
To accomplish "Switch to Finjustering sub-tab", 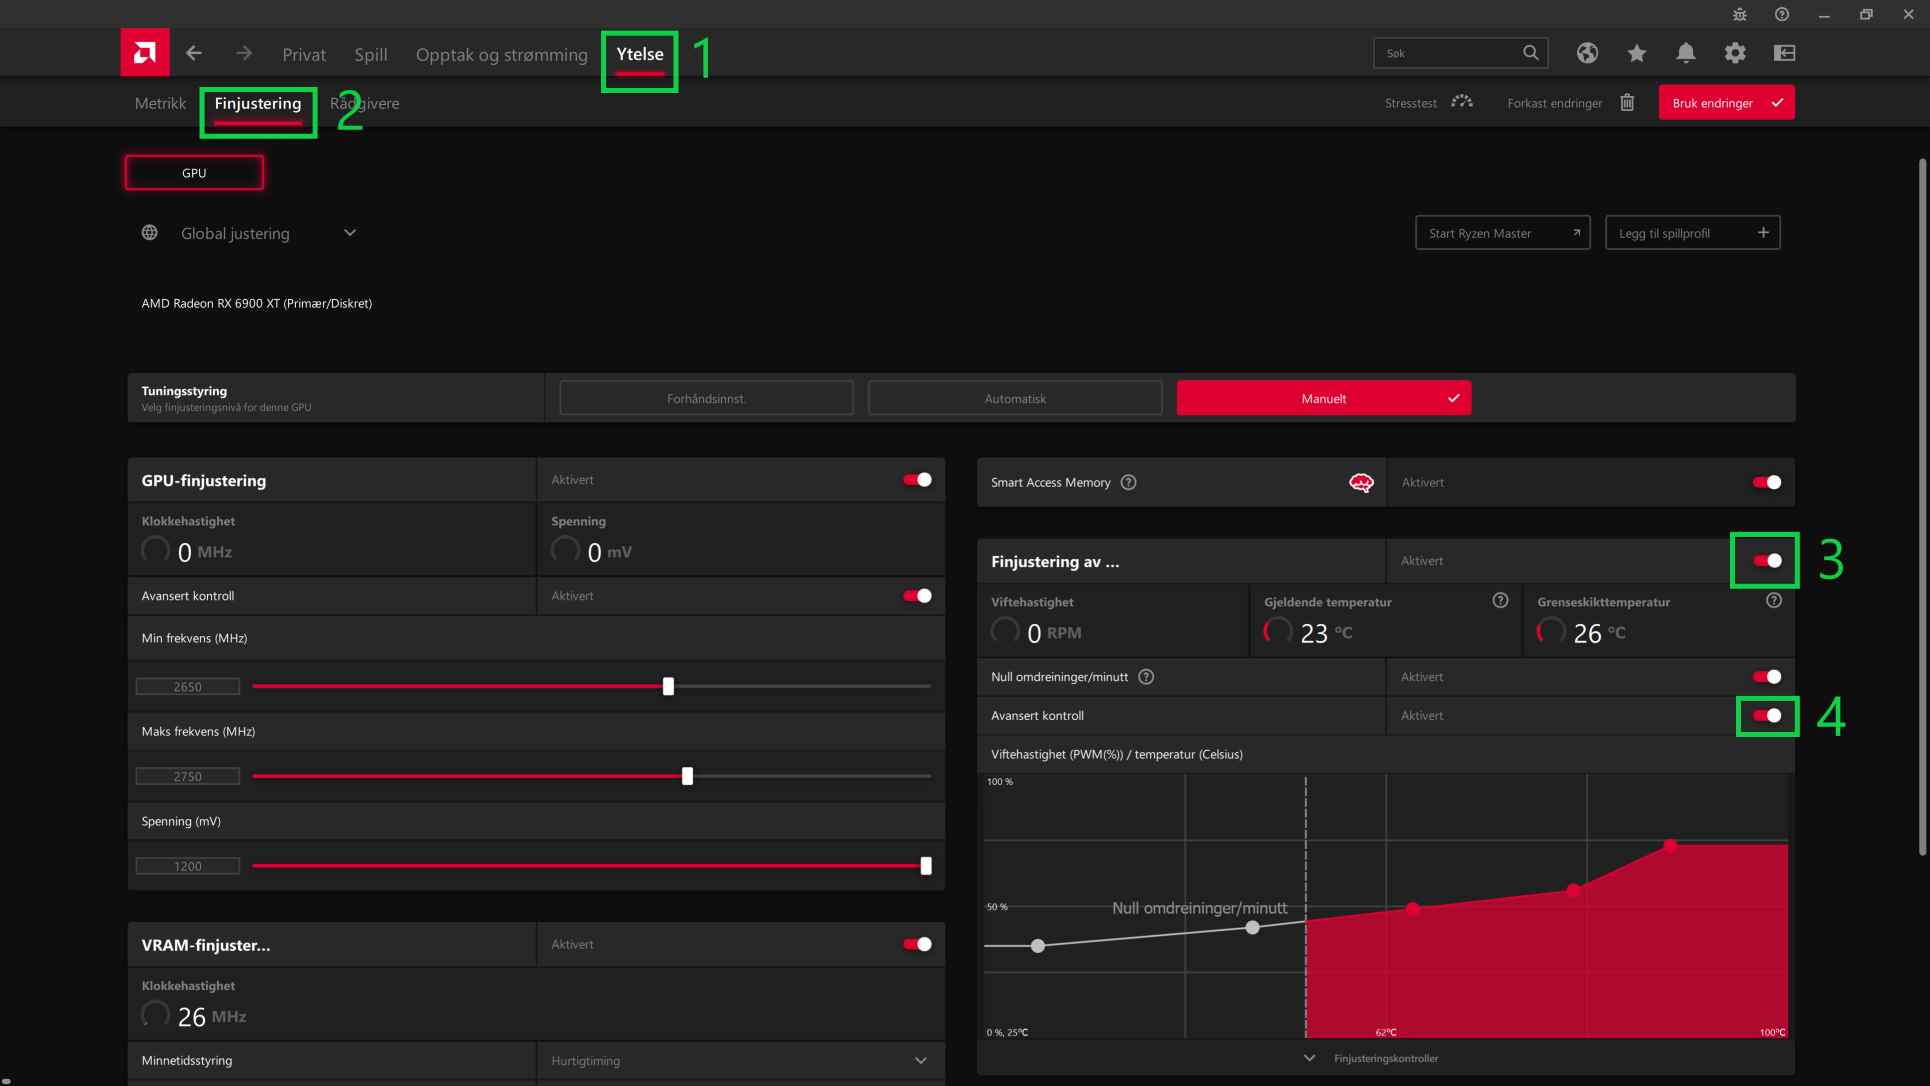I will point(258,103).
